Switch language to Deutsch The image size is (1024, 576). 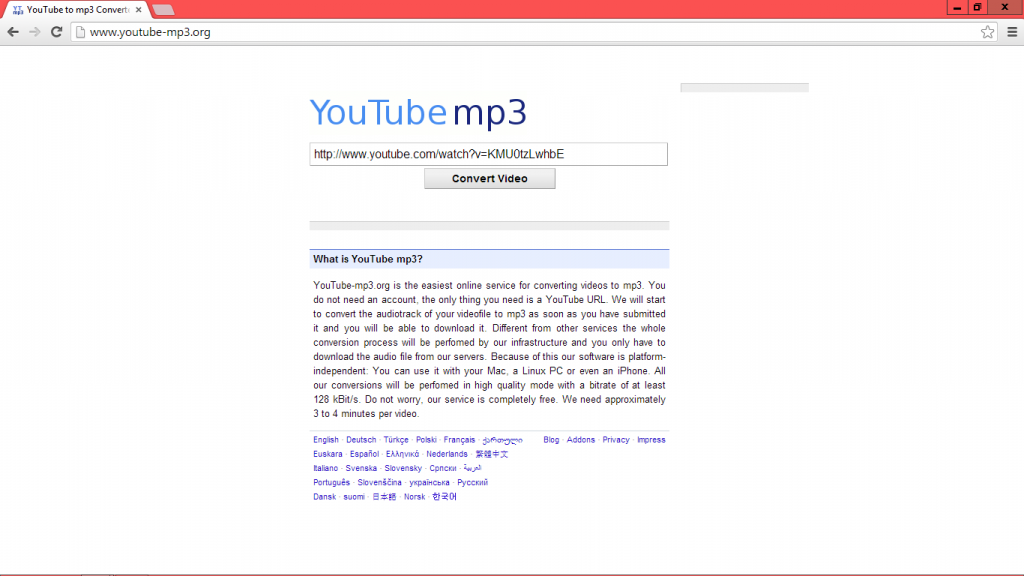[x=361, y=440]
